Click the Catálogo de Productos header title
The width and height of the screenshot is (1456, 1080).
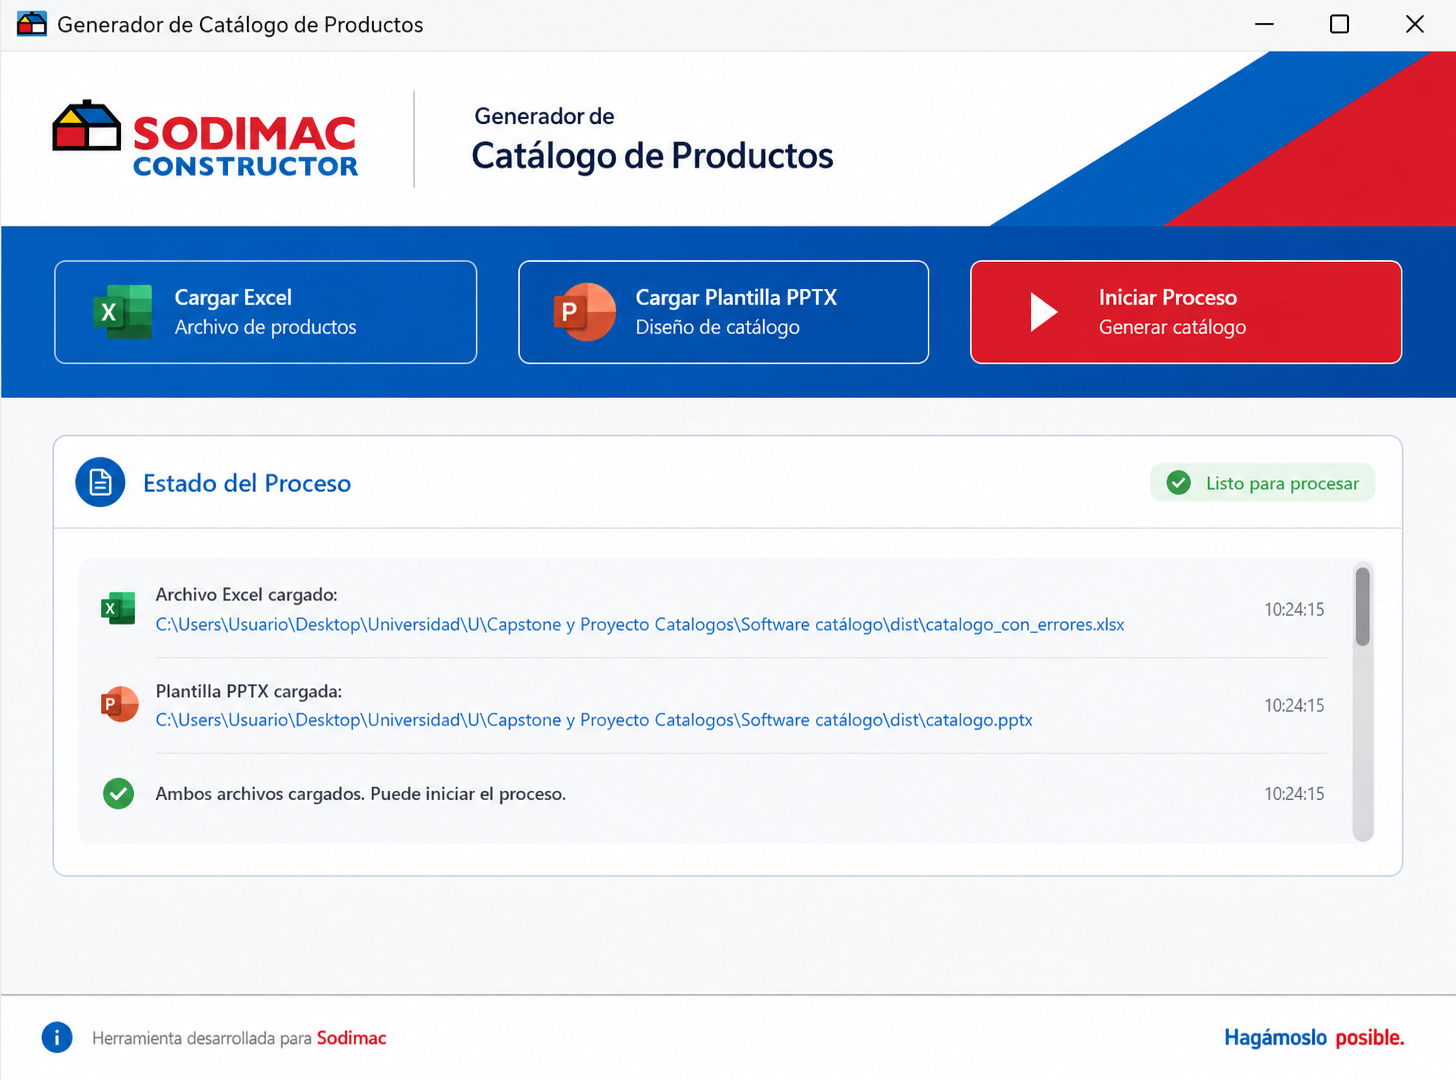(x=652, y=156)
